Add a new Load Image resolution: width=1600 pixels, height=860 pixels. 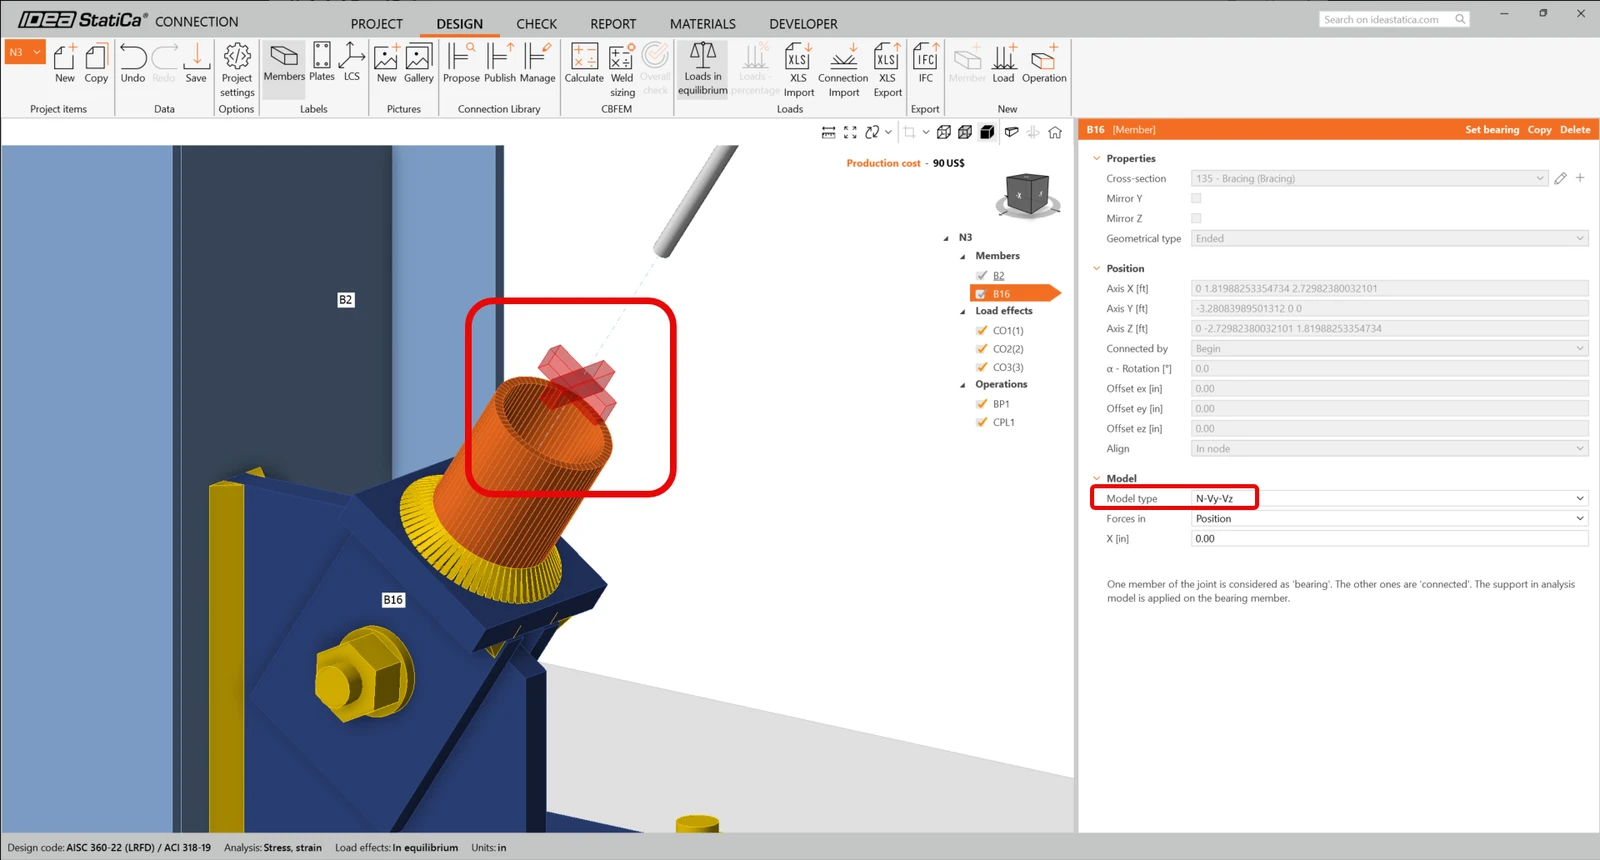tap(1003, 64)
